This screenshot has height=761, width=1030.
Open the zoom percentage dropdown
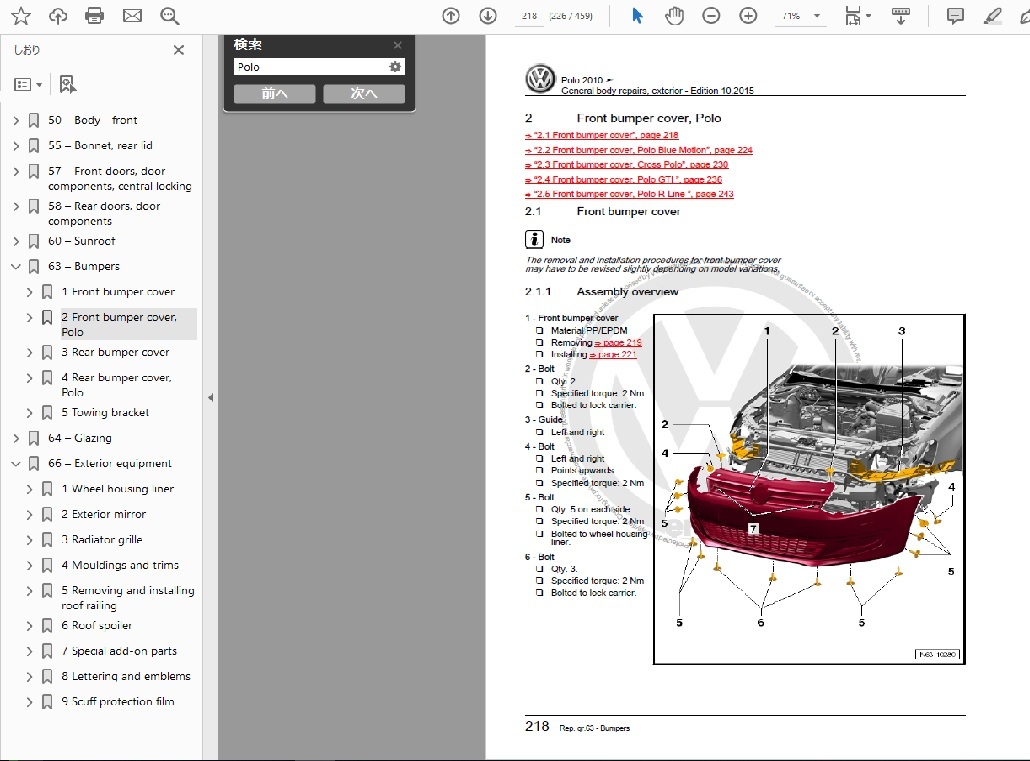coord(817,16)
